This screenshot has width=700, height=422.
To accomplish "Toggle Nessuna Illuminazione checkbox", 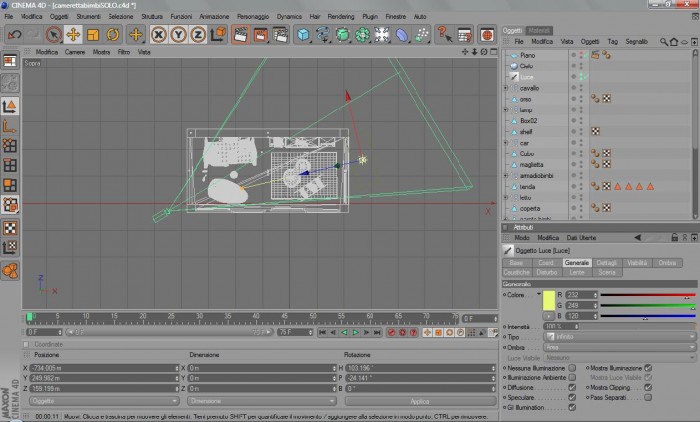I will pos(572,368).
